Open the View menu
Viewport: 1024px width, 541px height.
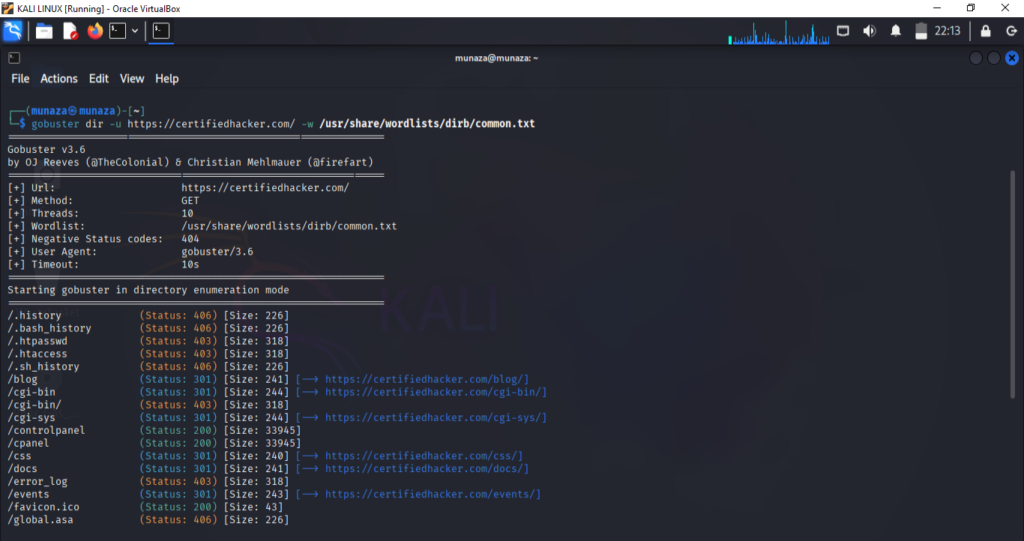point(132,78)
